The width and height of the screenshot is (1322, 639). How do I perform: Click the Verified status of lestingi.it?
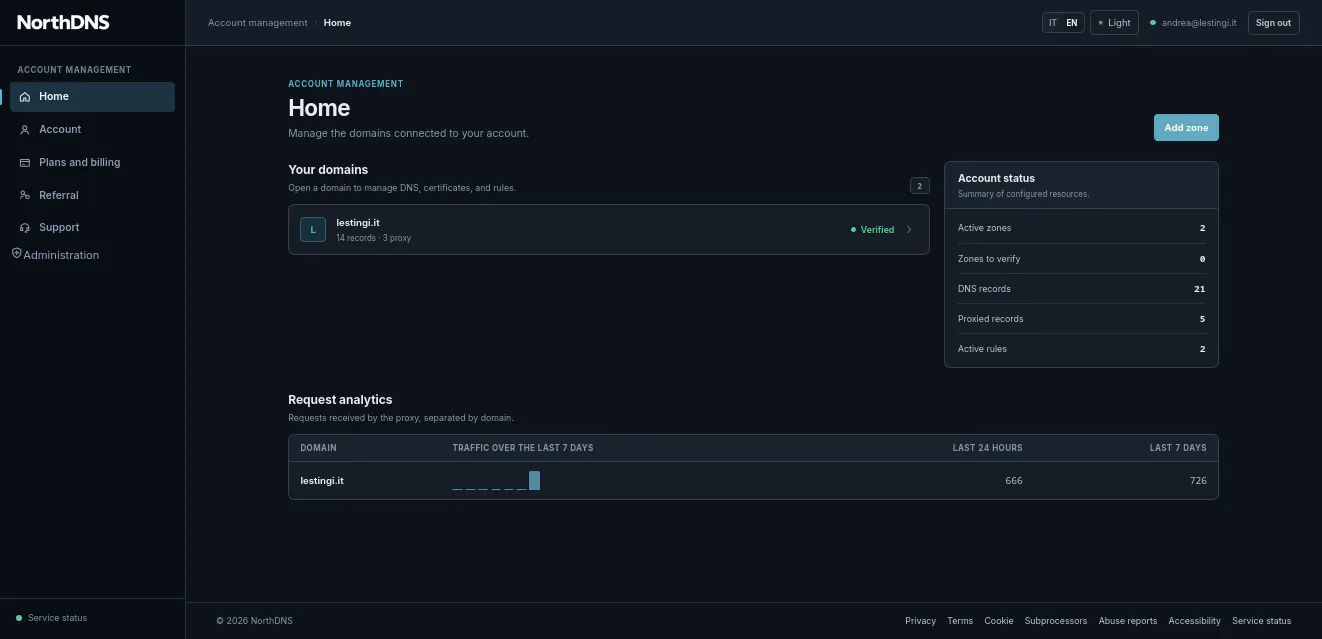pyautogui.click(x=872, y=230)
